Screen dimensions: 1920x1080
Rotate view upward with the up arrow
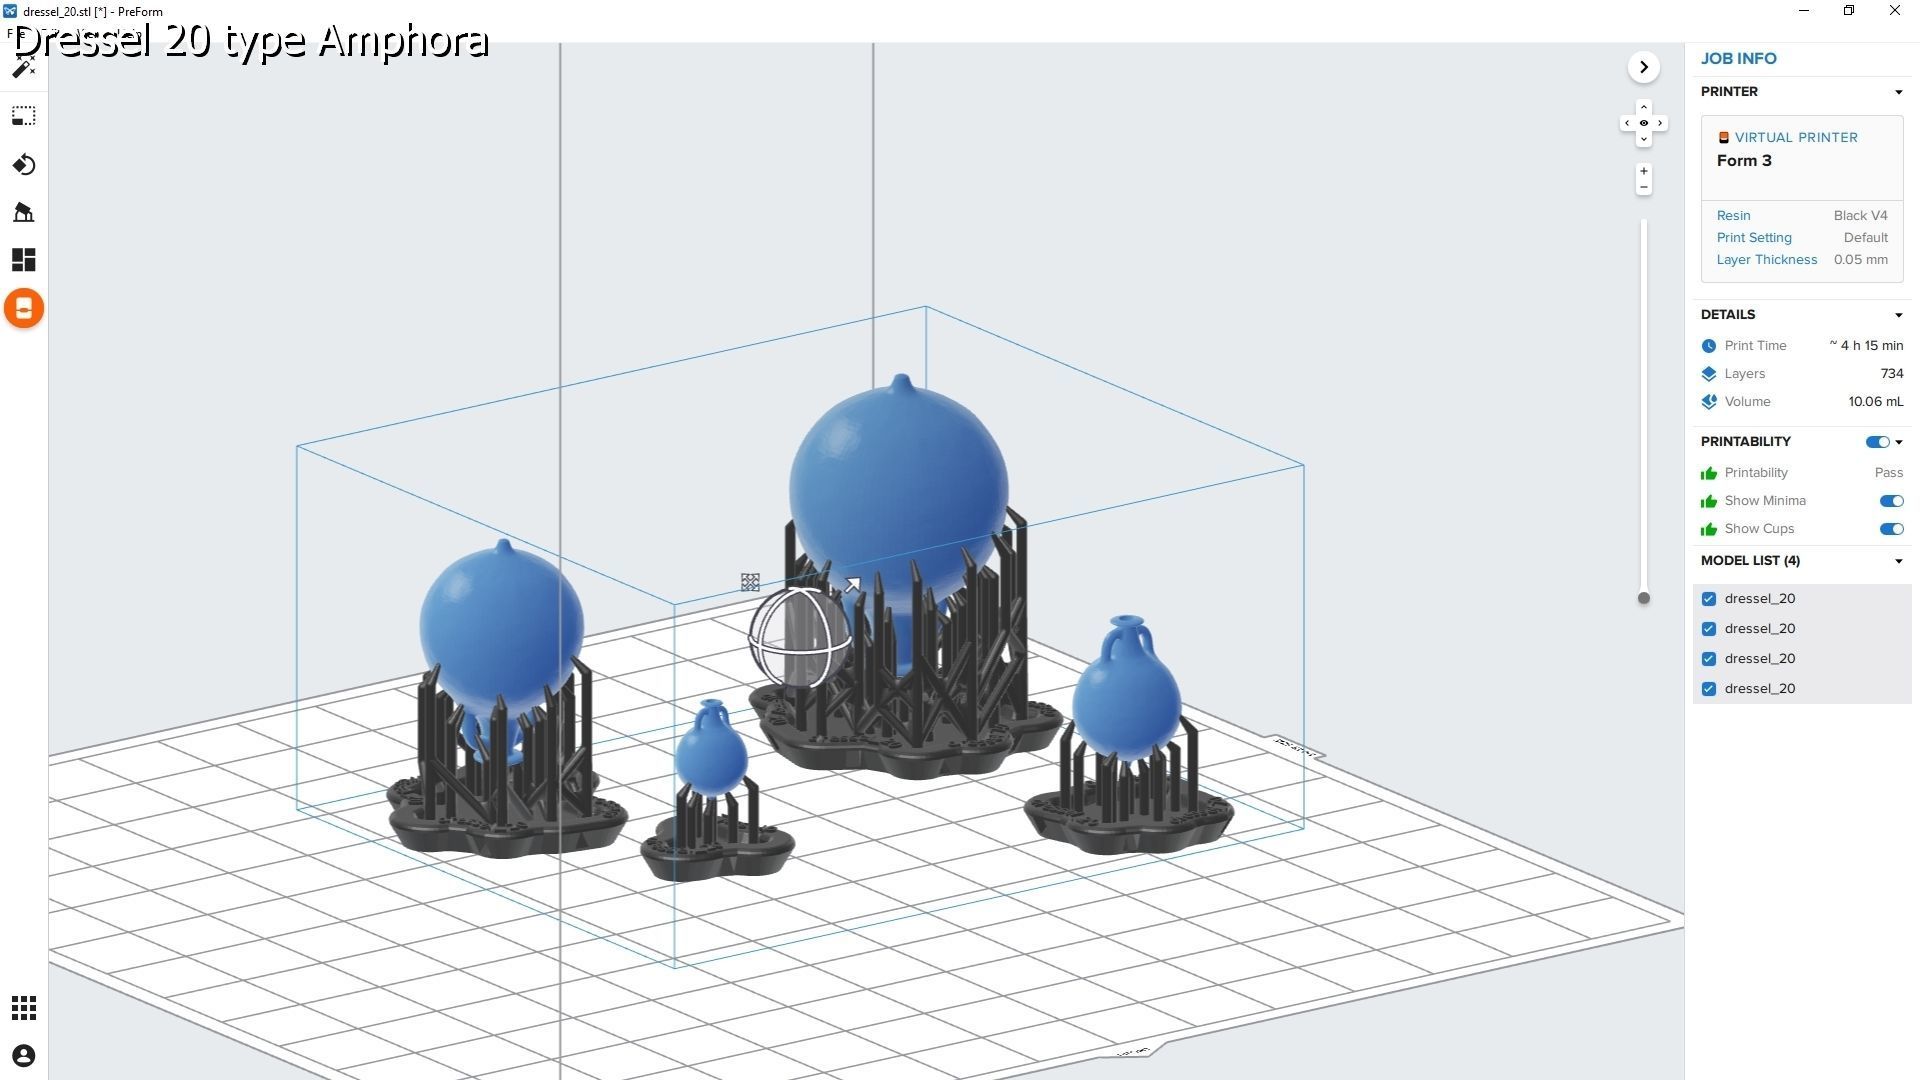(1643, 107)
